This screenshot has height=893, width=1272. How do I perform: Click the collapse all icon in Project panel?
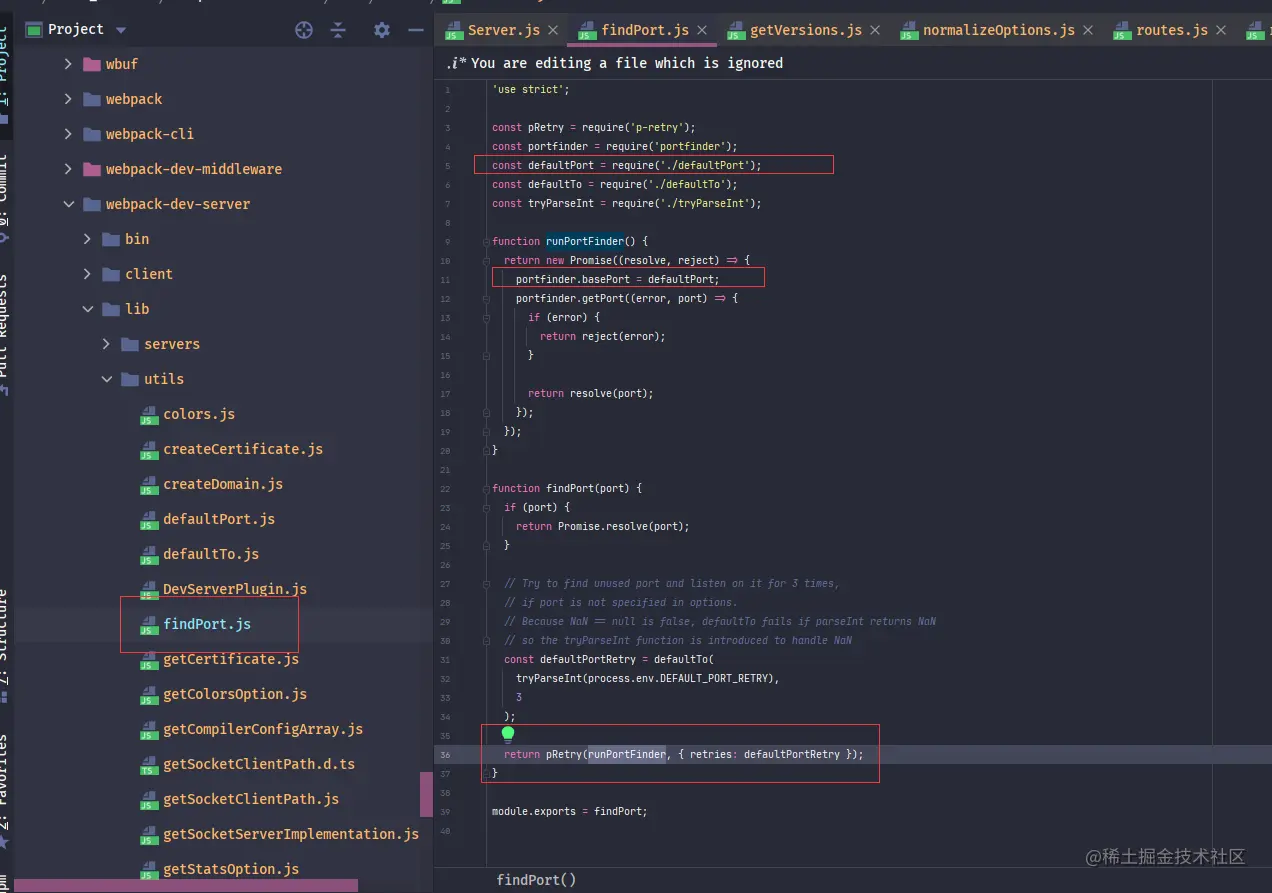tap(338, 30)
